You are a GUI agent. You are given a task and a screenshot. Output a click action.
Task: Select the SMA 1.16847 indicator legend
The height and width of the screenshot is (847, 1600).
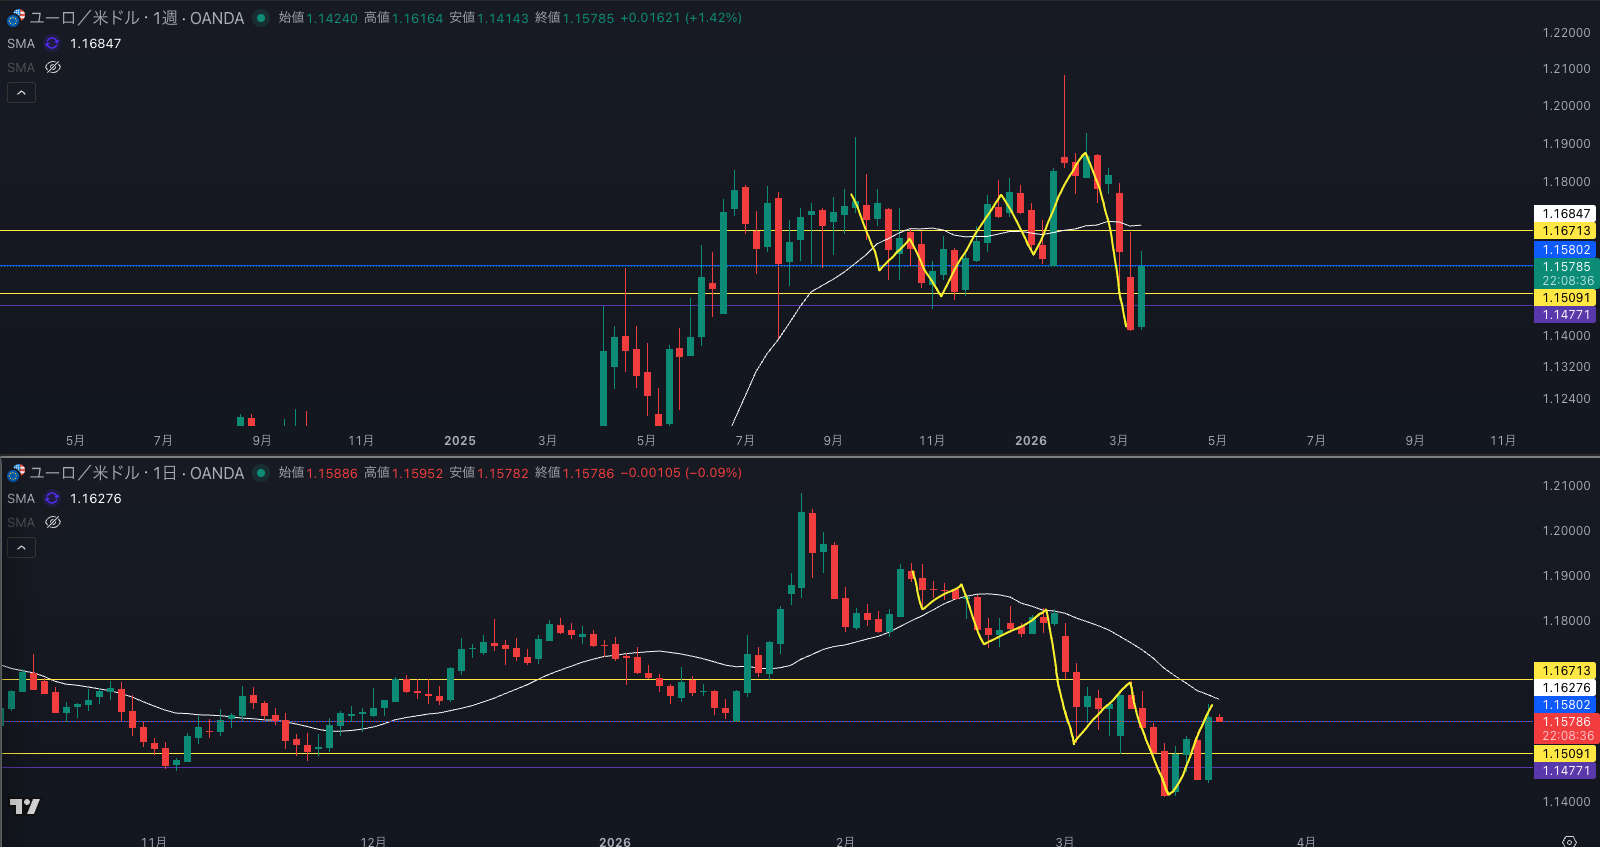pyautogui.click(x=21, y=44)
